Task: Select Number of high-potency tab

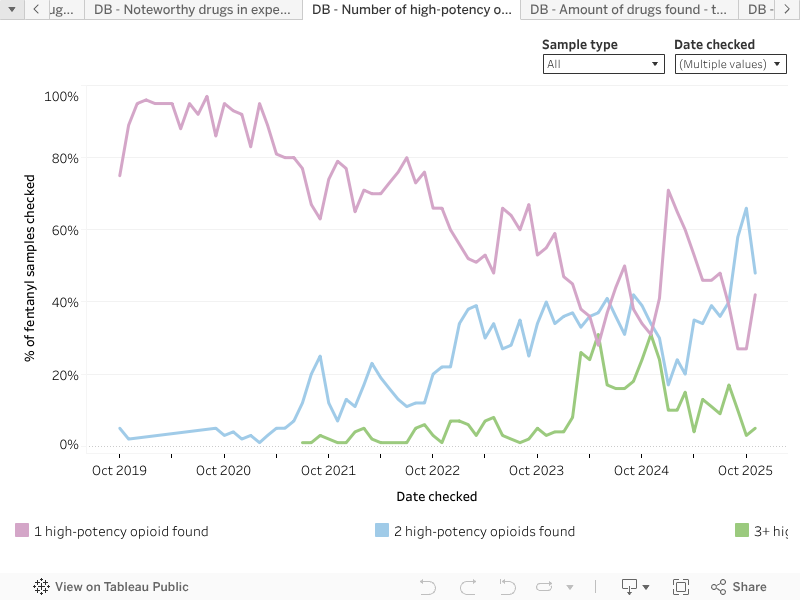Action: coord(411,10)
